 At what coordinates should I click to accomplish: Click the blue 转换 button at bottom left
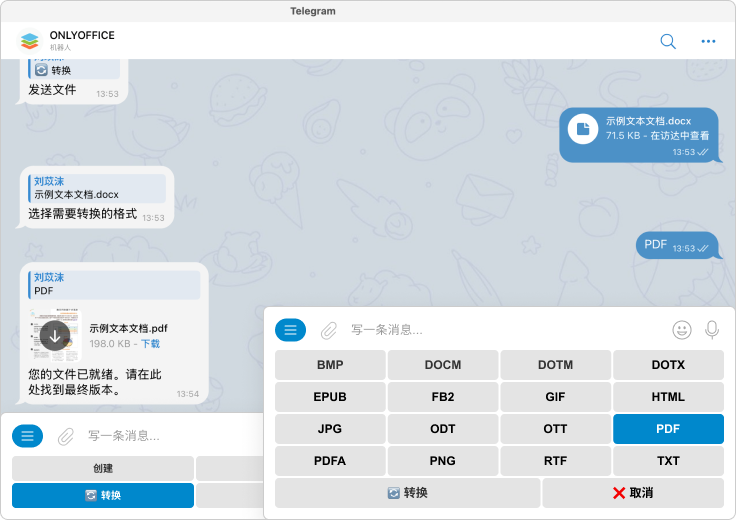pos(103,495)
